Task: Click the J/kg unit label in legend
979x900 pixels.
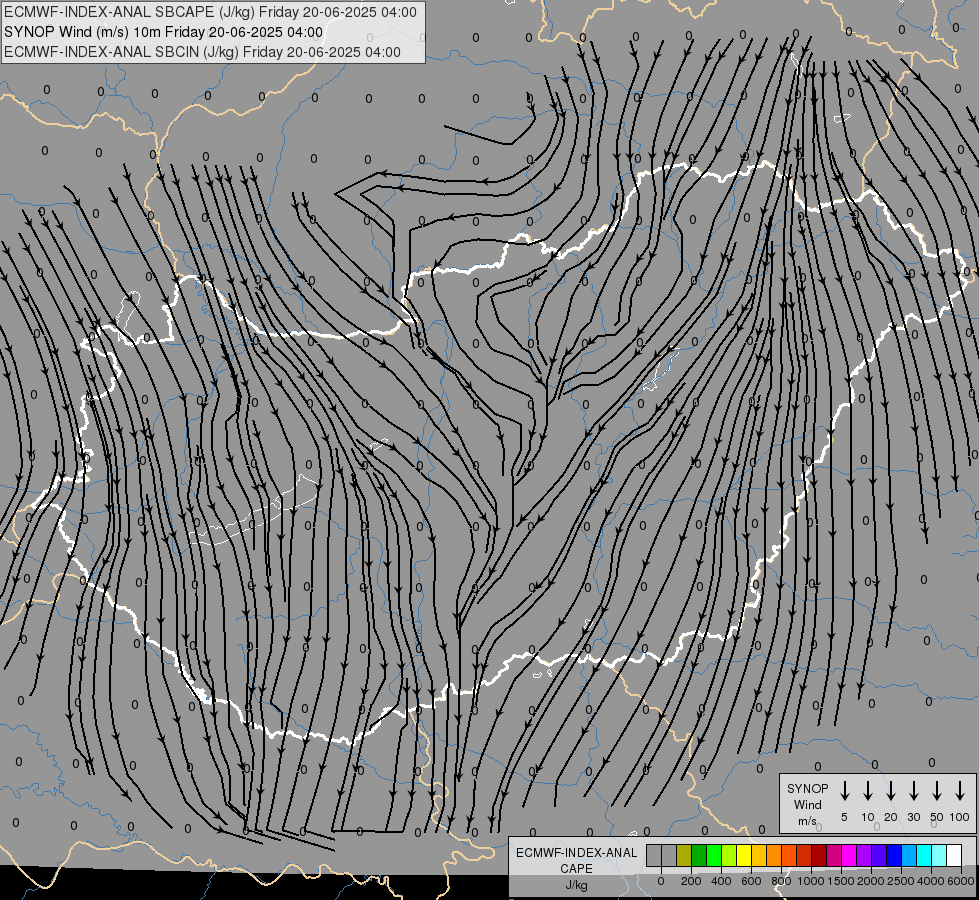Action: [576, 885]
